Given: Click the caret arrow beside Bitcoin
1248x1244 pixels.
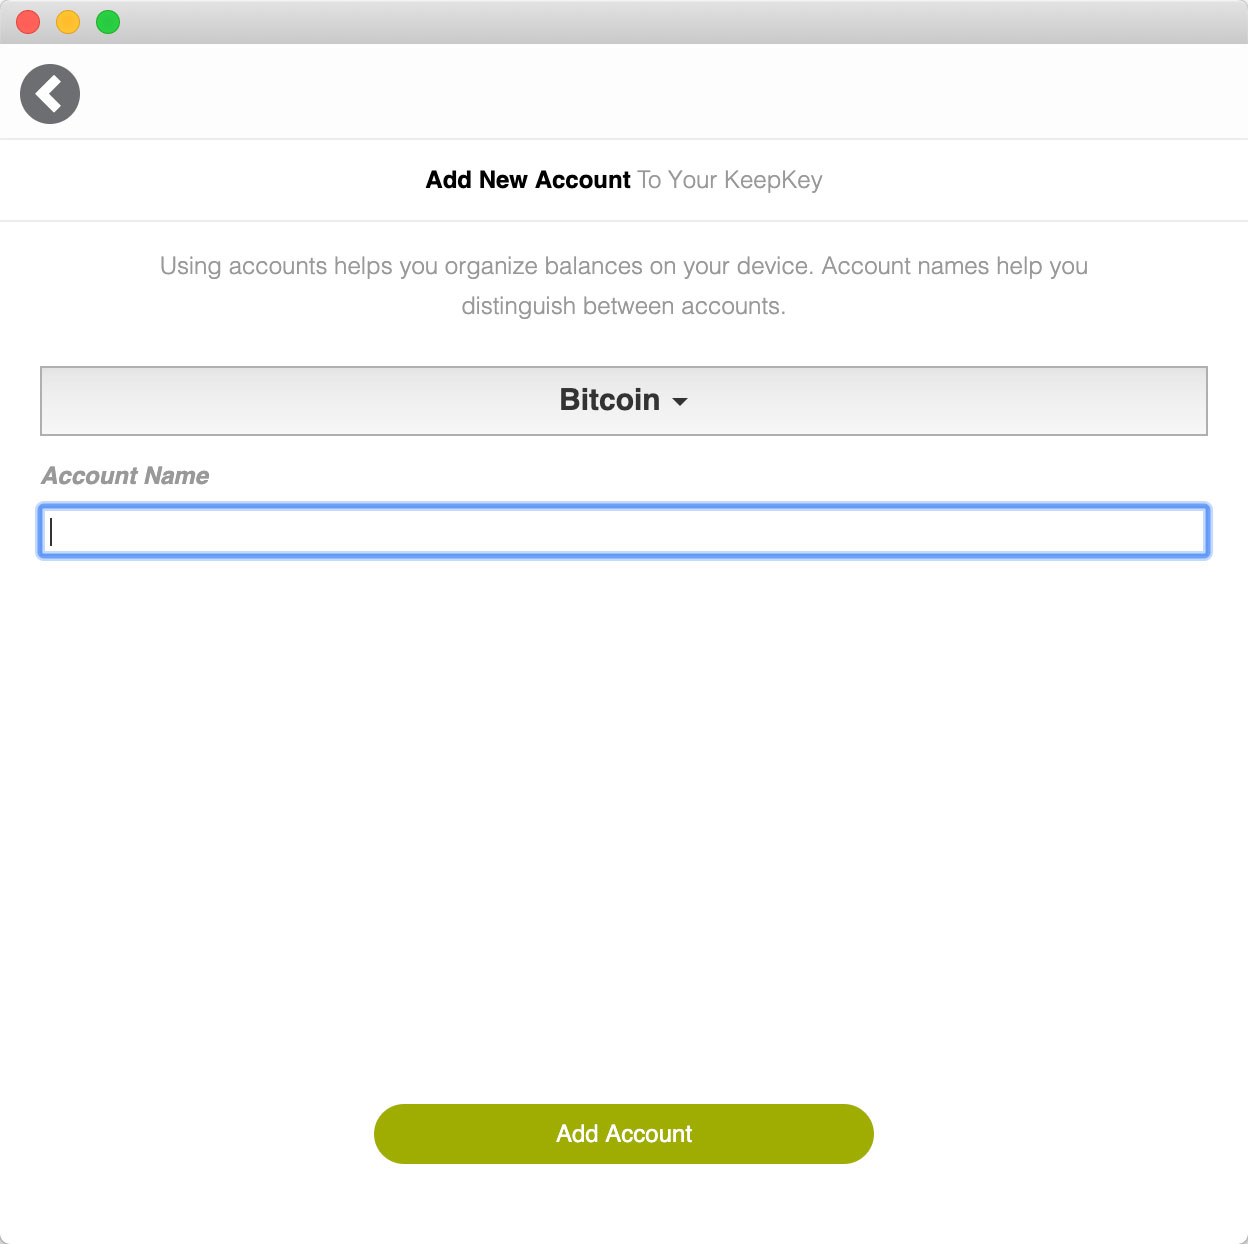Looking at the screenshot, I should pos(680,402).
